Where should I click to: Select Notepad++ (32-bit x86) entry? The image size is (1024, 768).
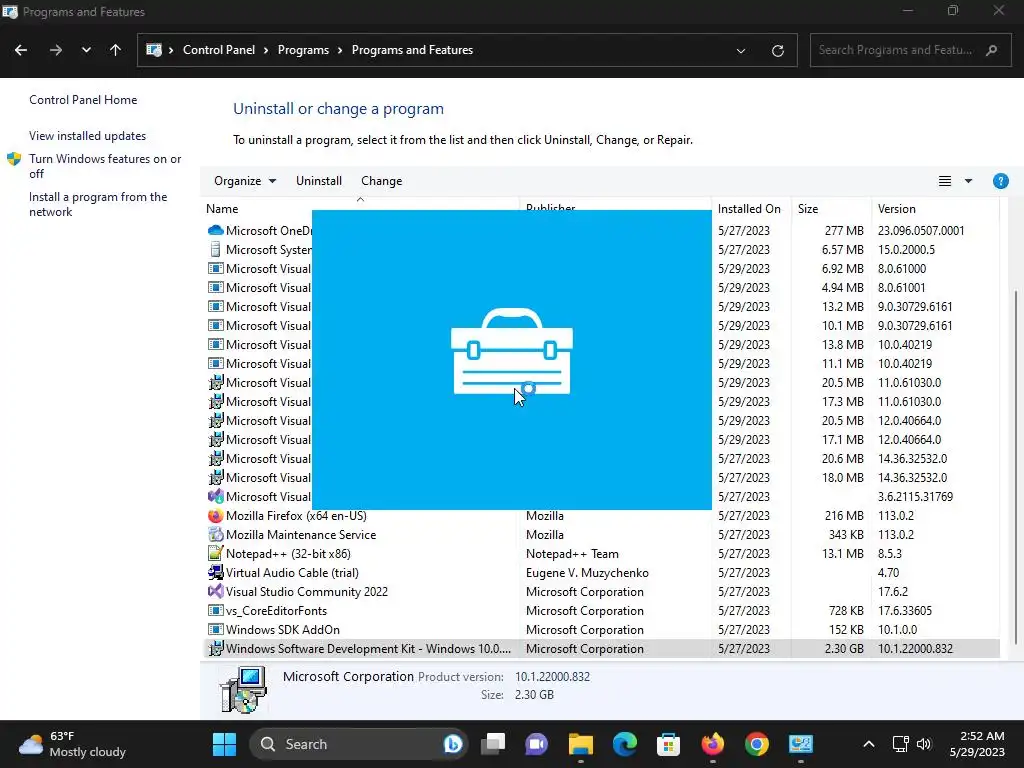tap(288, 554)
